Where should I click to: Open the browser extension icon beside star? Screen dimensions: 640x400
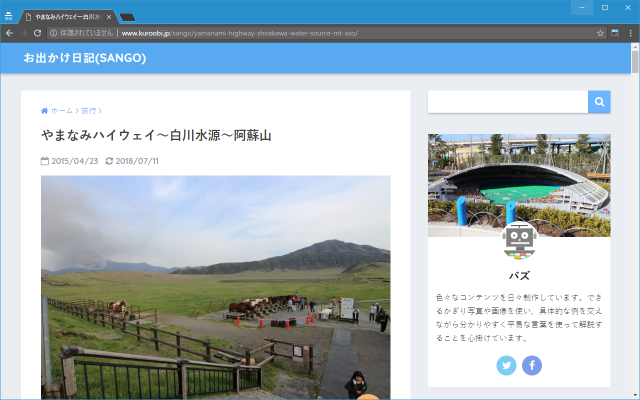(x=615, y=33)
